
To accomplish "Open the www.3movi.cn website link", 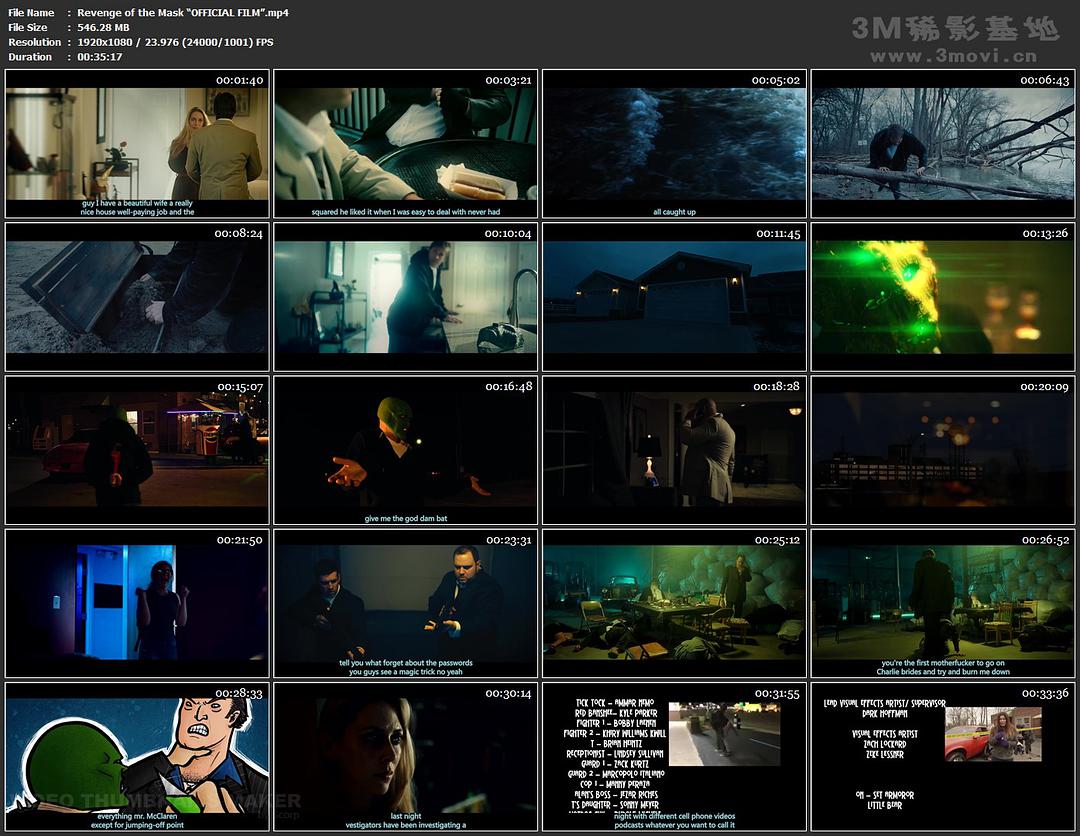I will tap(953, 57).
